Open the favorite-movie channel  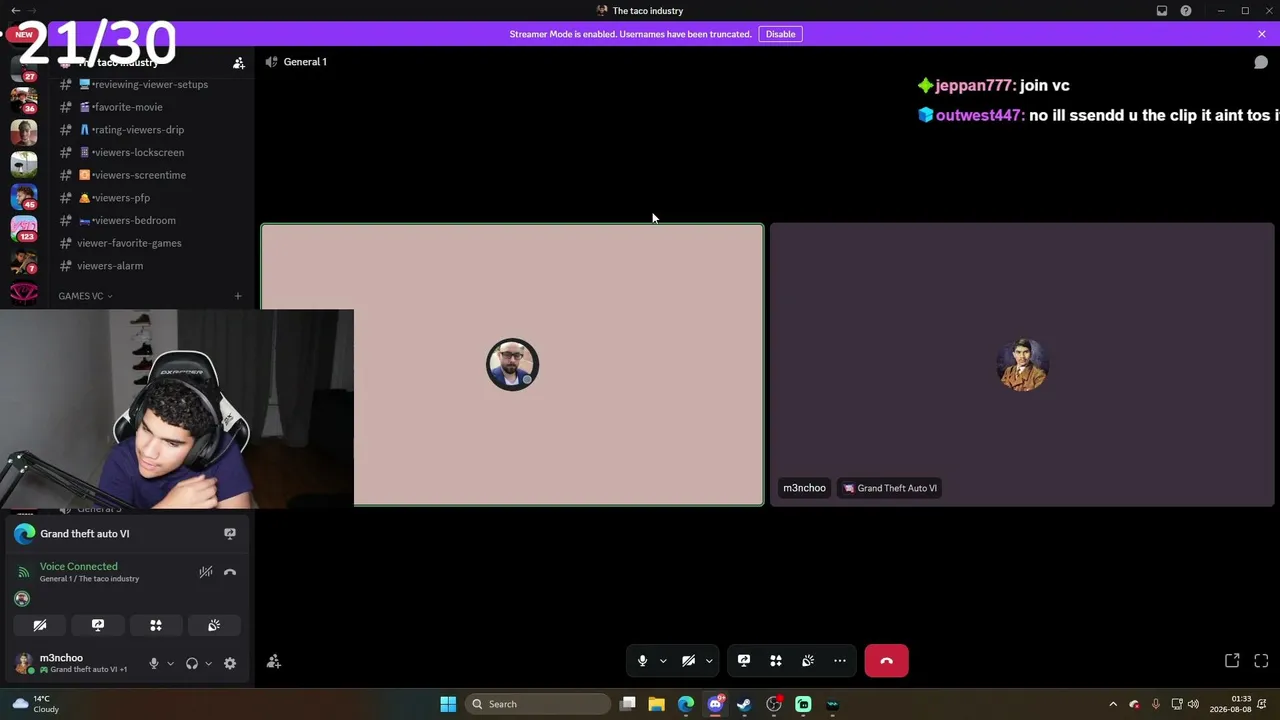tap(150, 107)
